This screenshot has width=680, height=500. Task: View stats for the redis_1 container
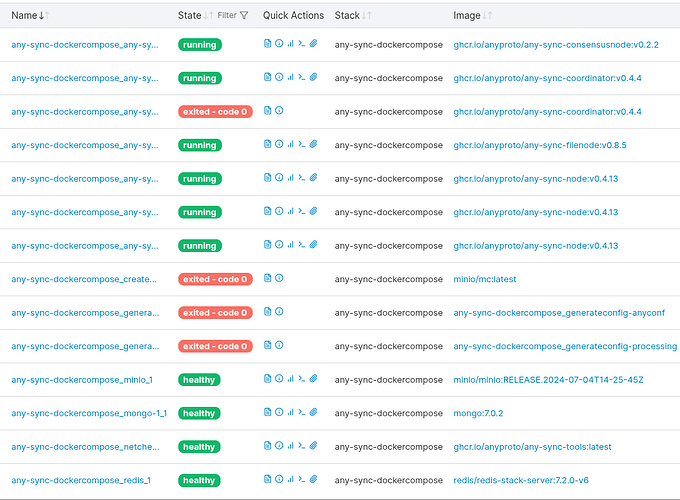291,479
